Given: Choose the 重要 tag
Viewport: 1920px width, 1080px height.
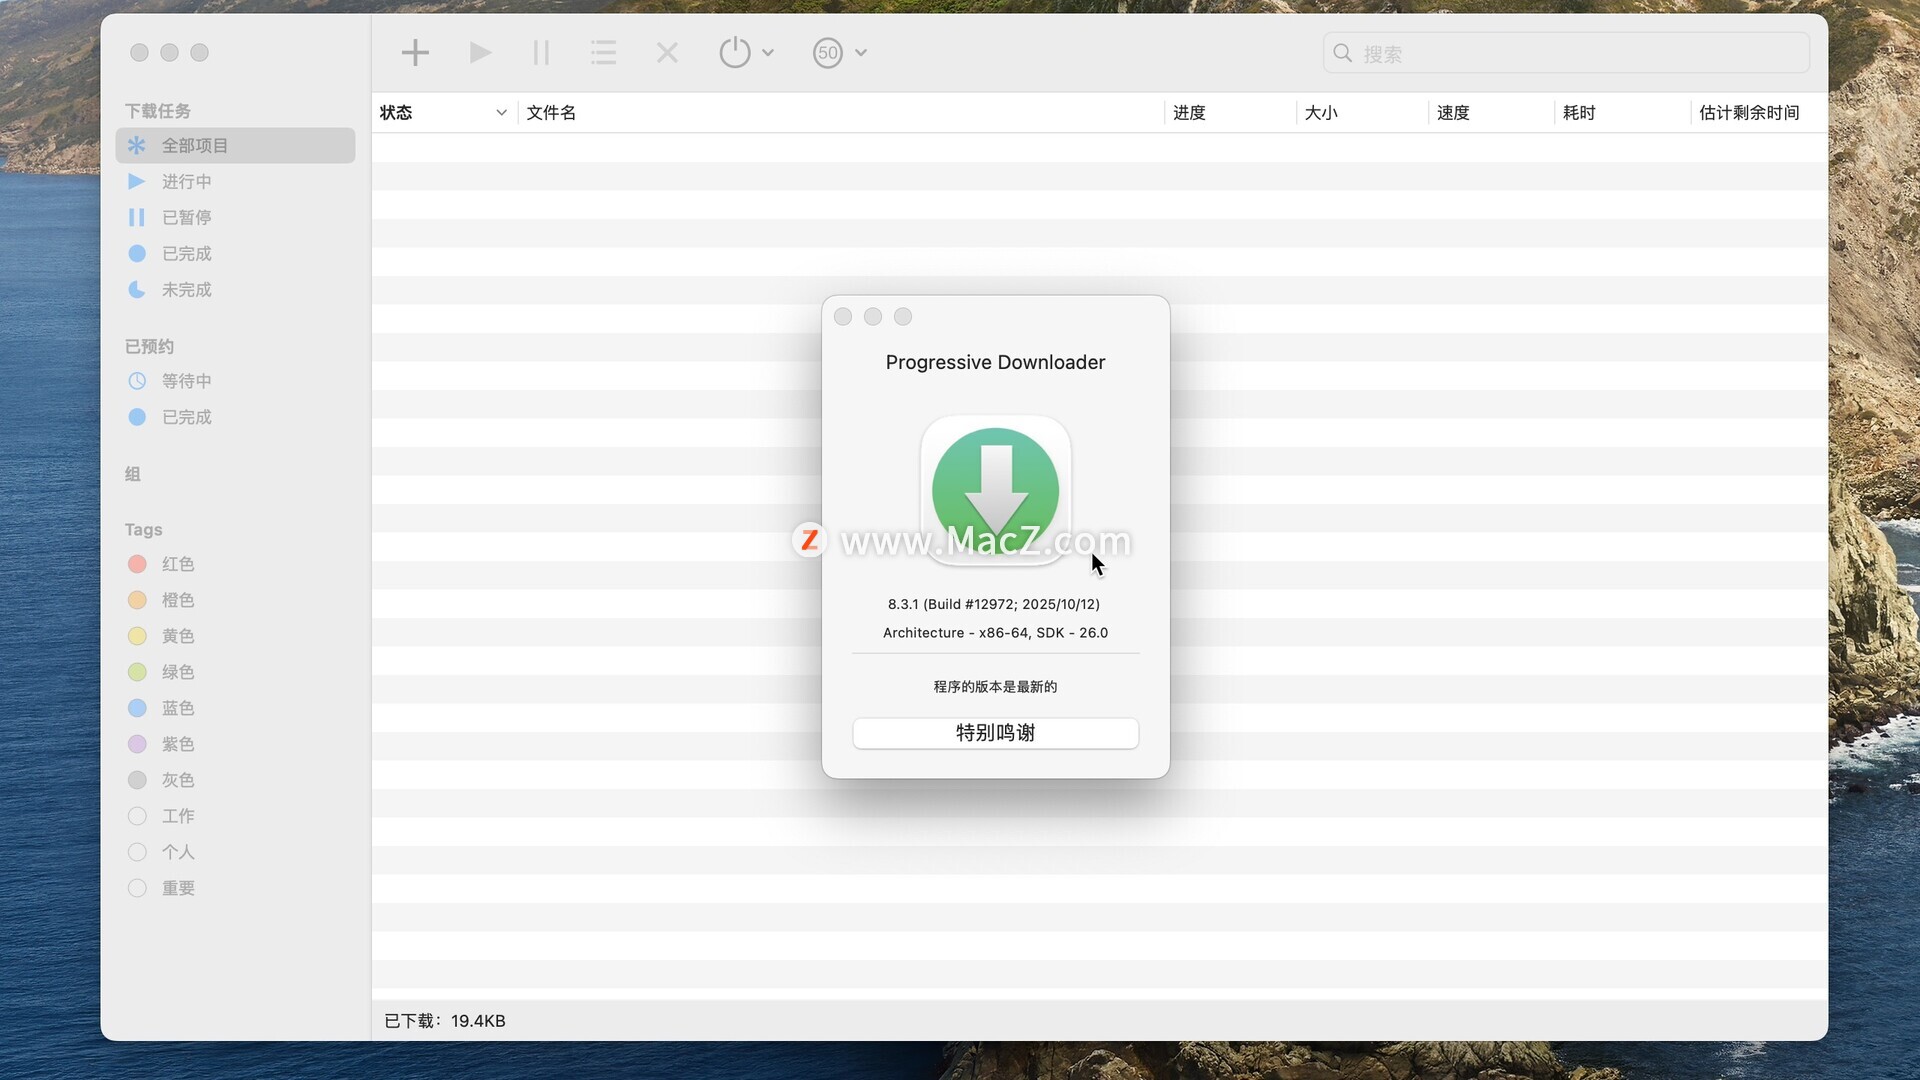Looking at the screenshot, I should [x=177, y=888].
